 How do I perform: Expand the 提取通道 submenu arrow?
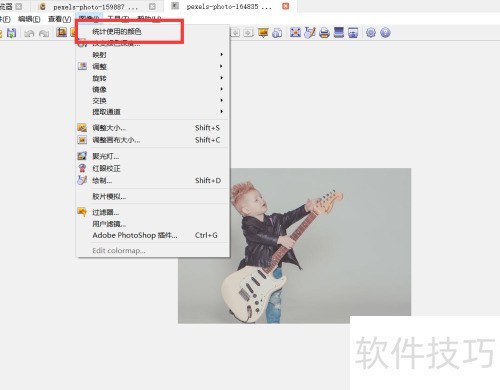(221, 111)
